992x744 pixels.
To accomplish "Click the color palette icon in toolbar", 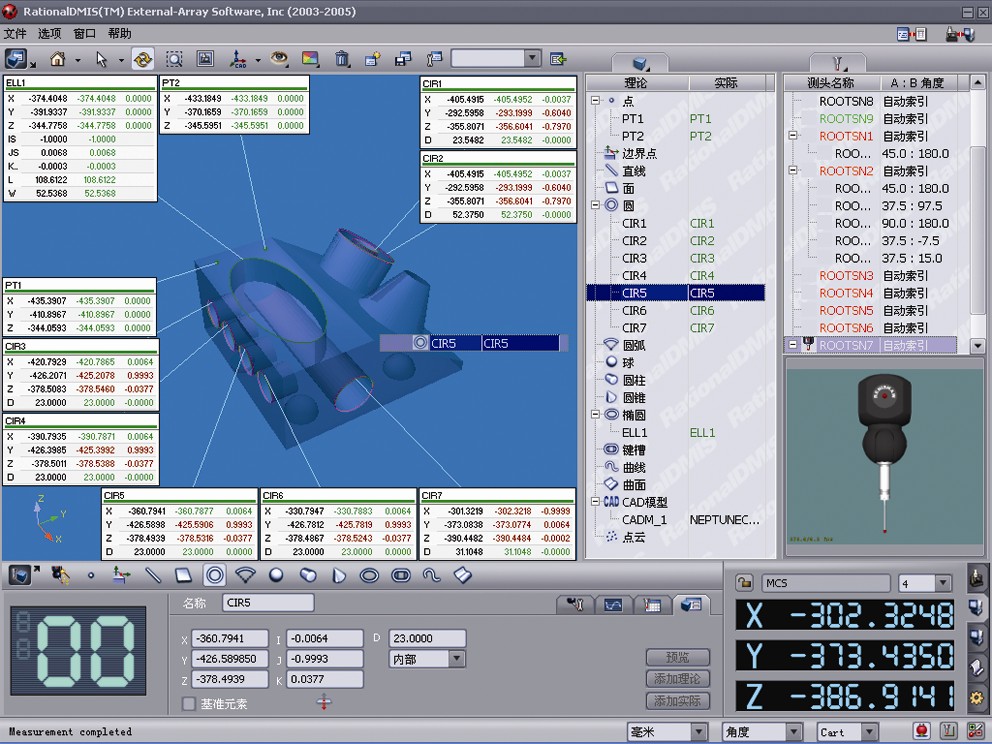I will 310,59.
